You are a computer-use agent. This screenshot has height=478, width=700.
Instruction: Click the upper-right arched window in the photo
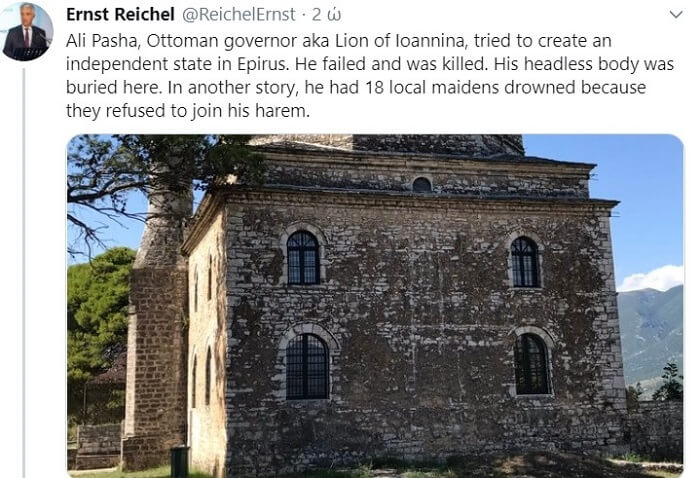click(525, 262)
